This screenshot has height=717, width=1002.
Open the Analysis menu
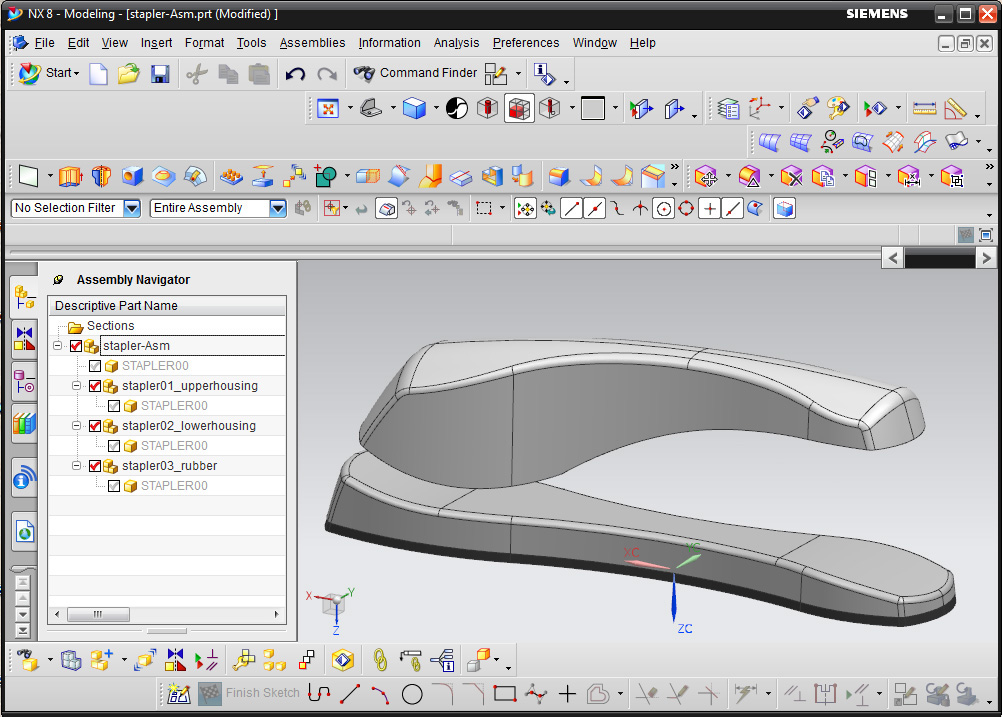point(456,43)
